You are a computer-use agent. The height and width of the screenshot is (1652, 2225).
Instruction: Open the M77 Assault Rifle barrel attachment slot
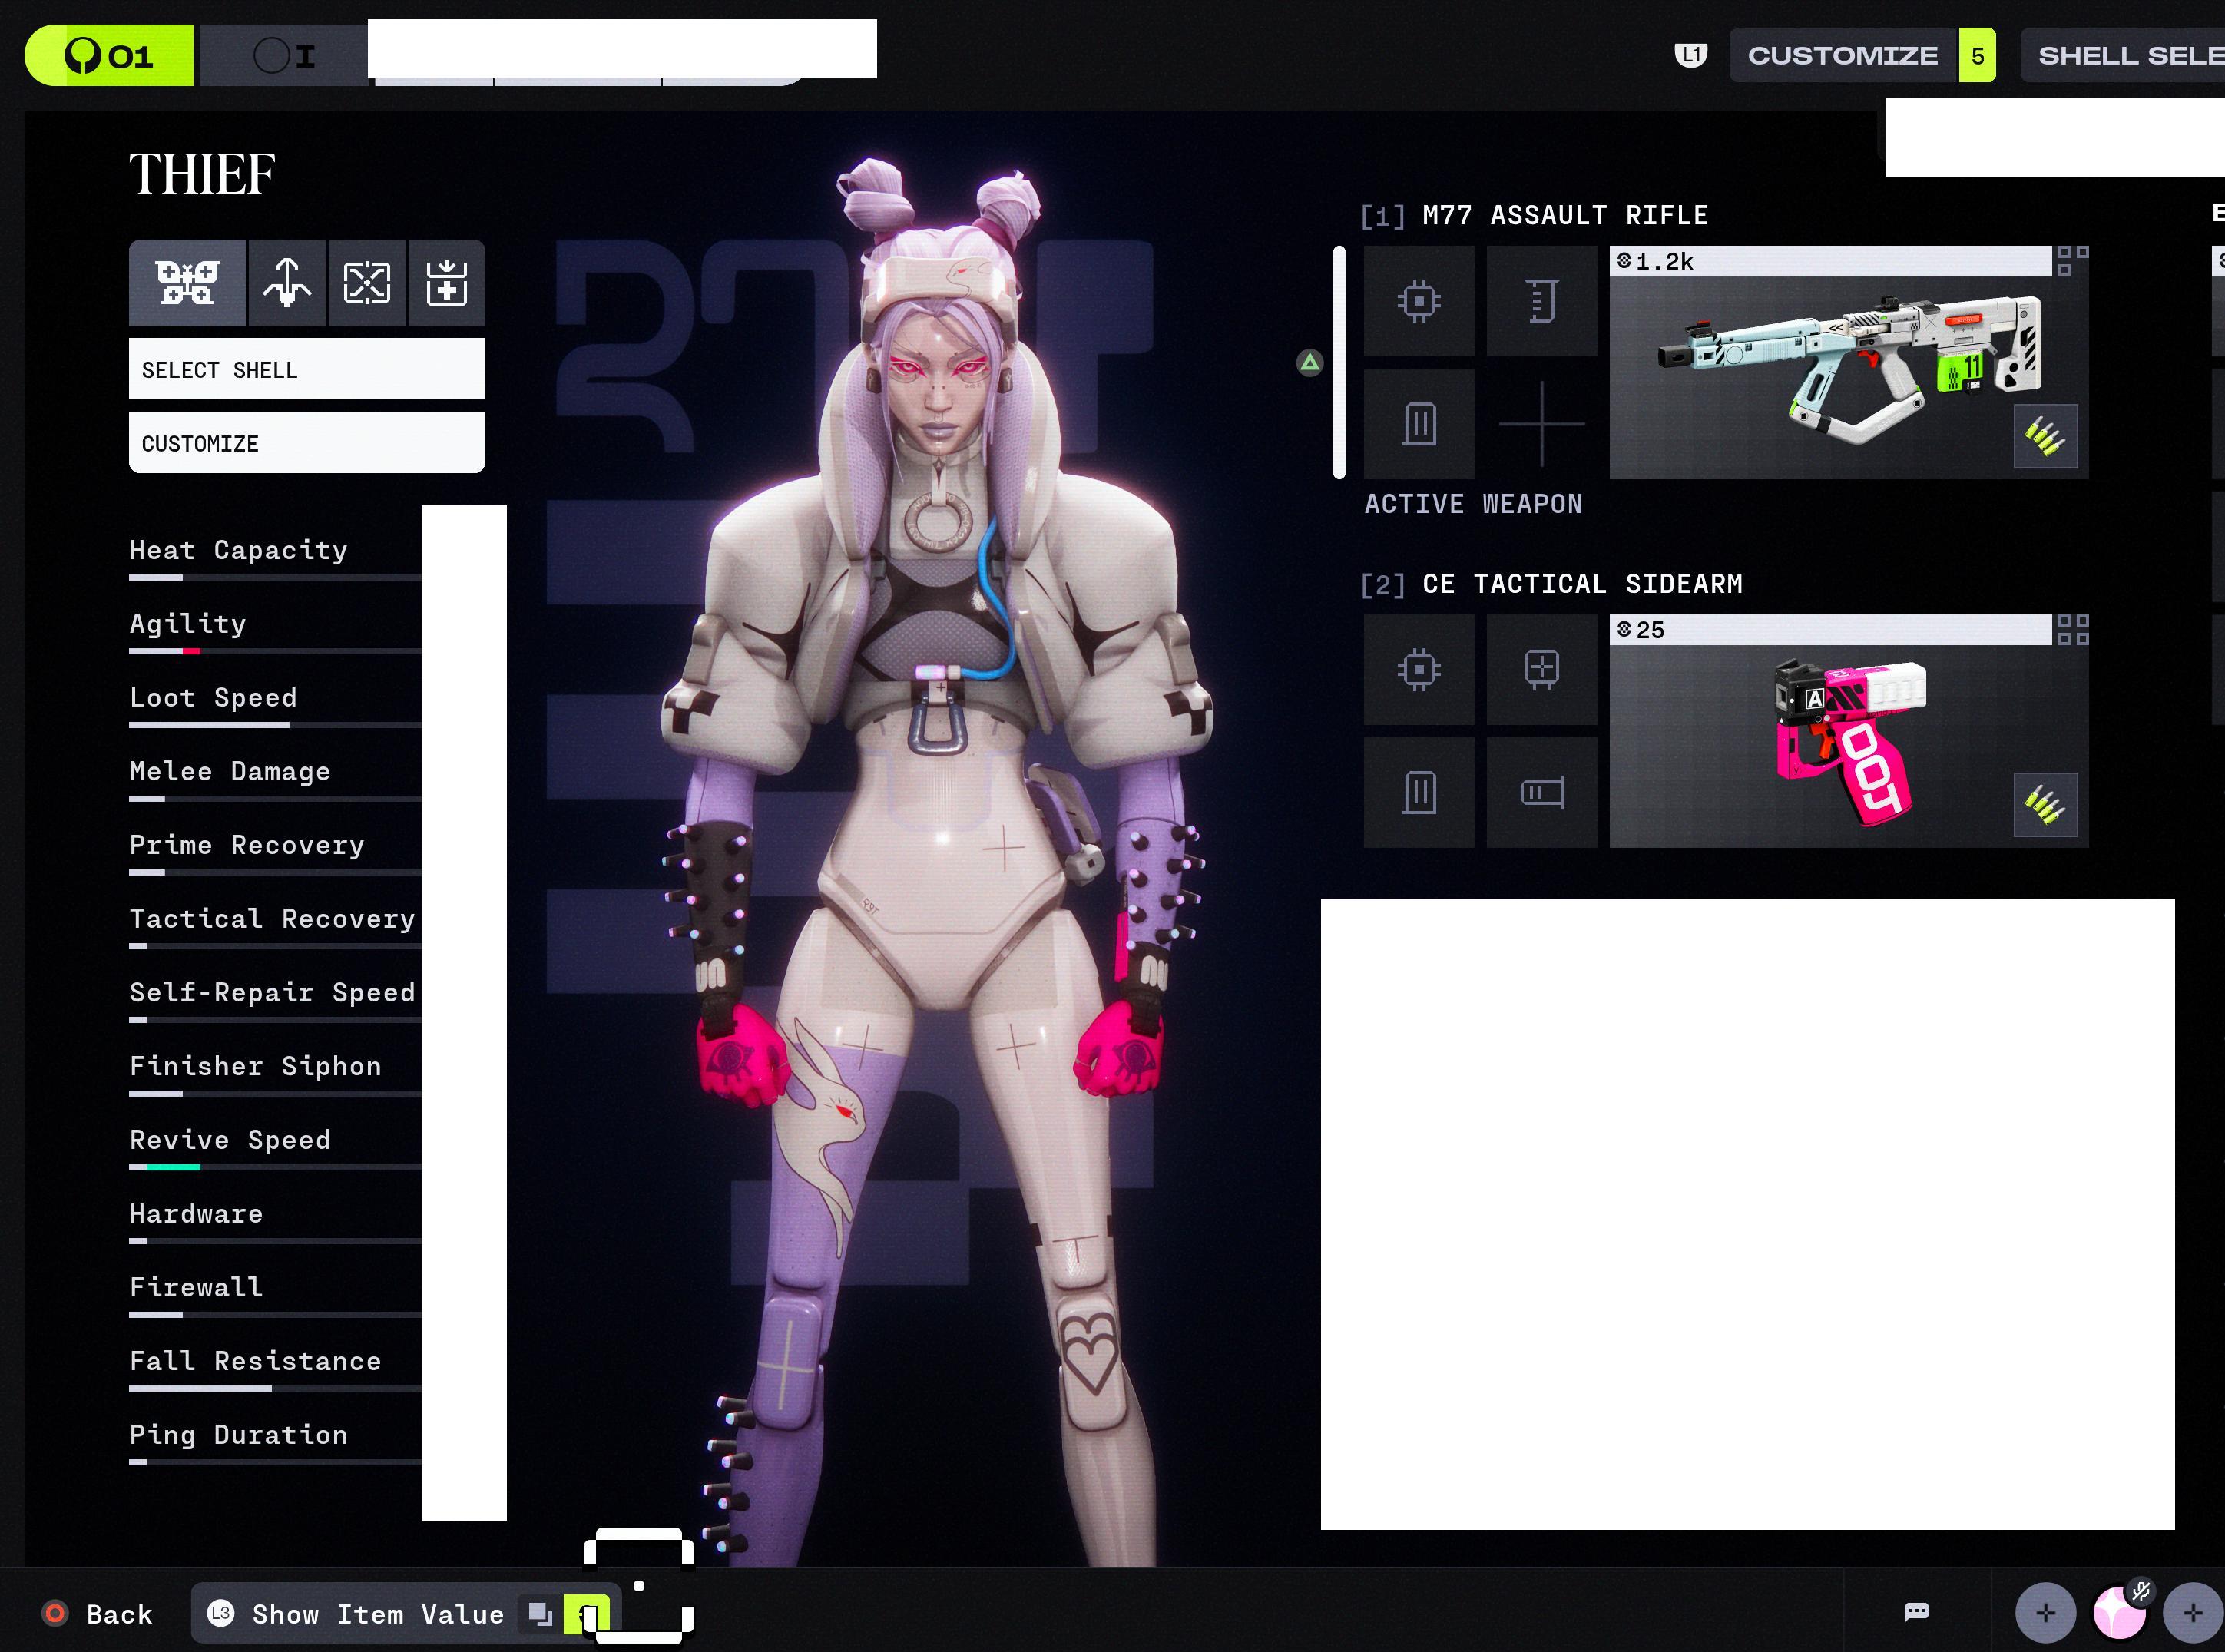coord(1542,301)
